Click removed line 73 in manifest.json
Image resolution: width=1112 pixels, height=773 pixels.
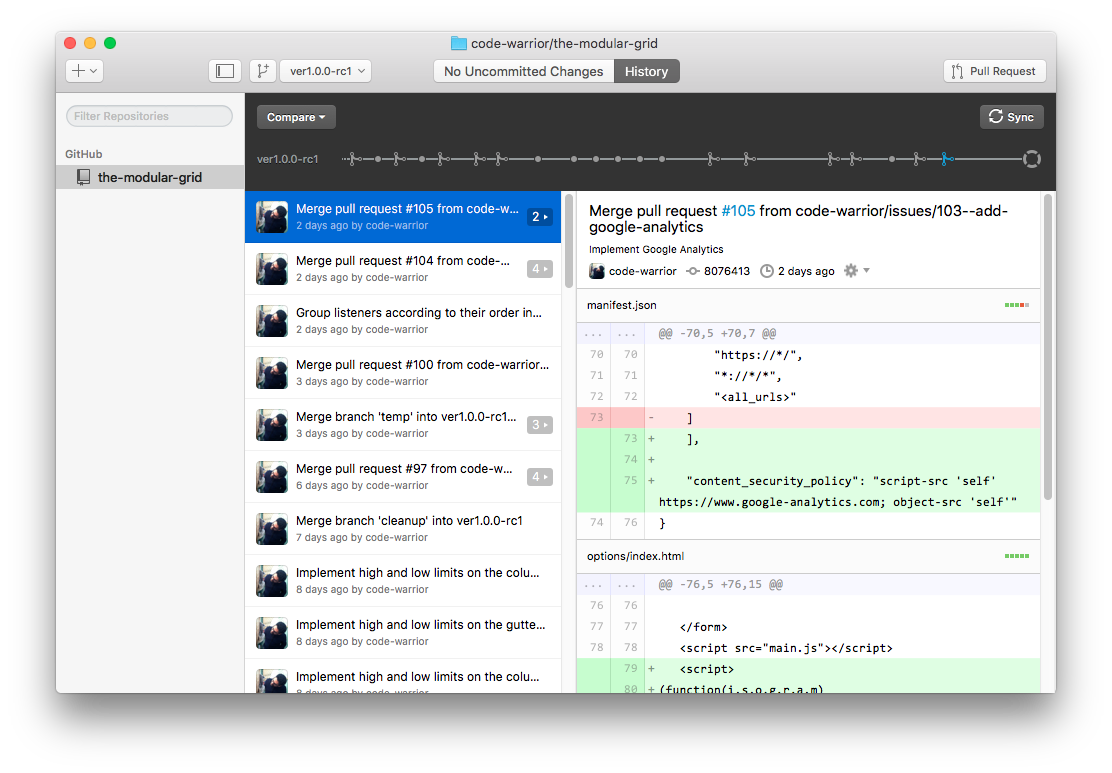[x=808, y=418]
